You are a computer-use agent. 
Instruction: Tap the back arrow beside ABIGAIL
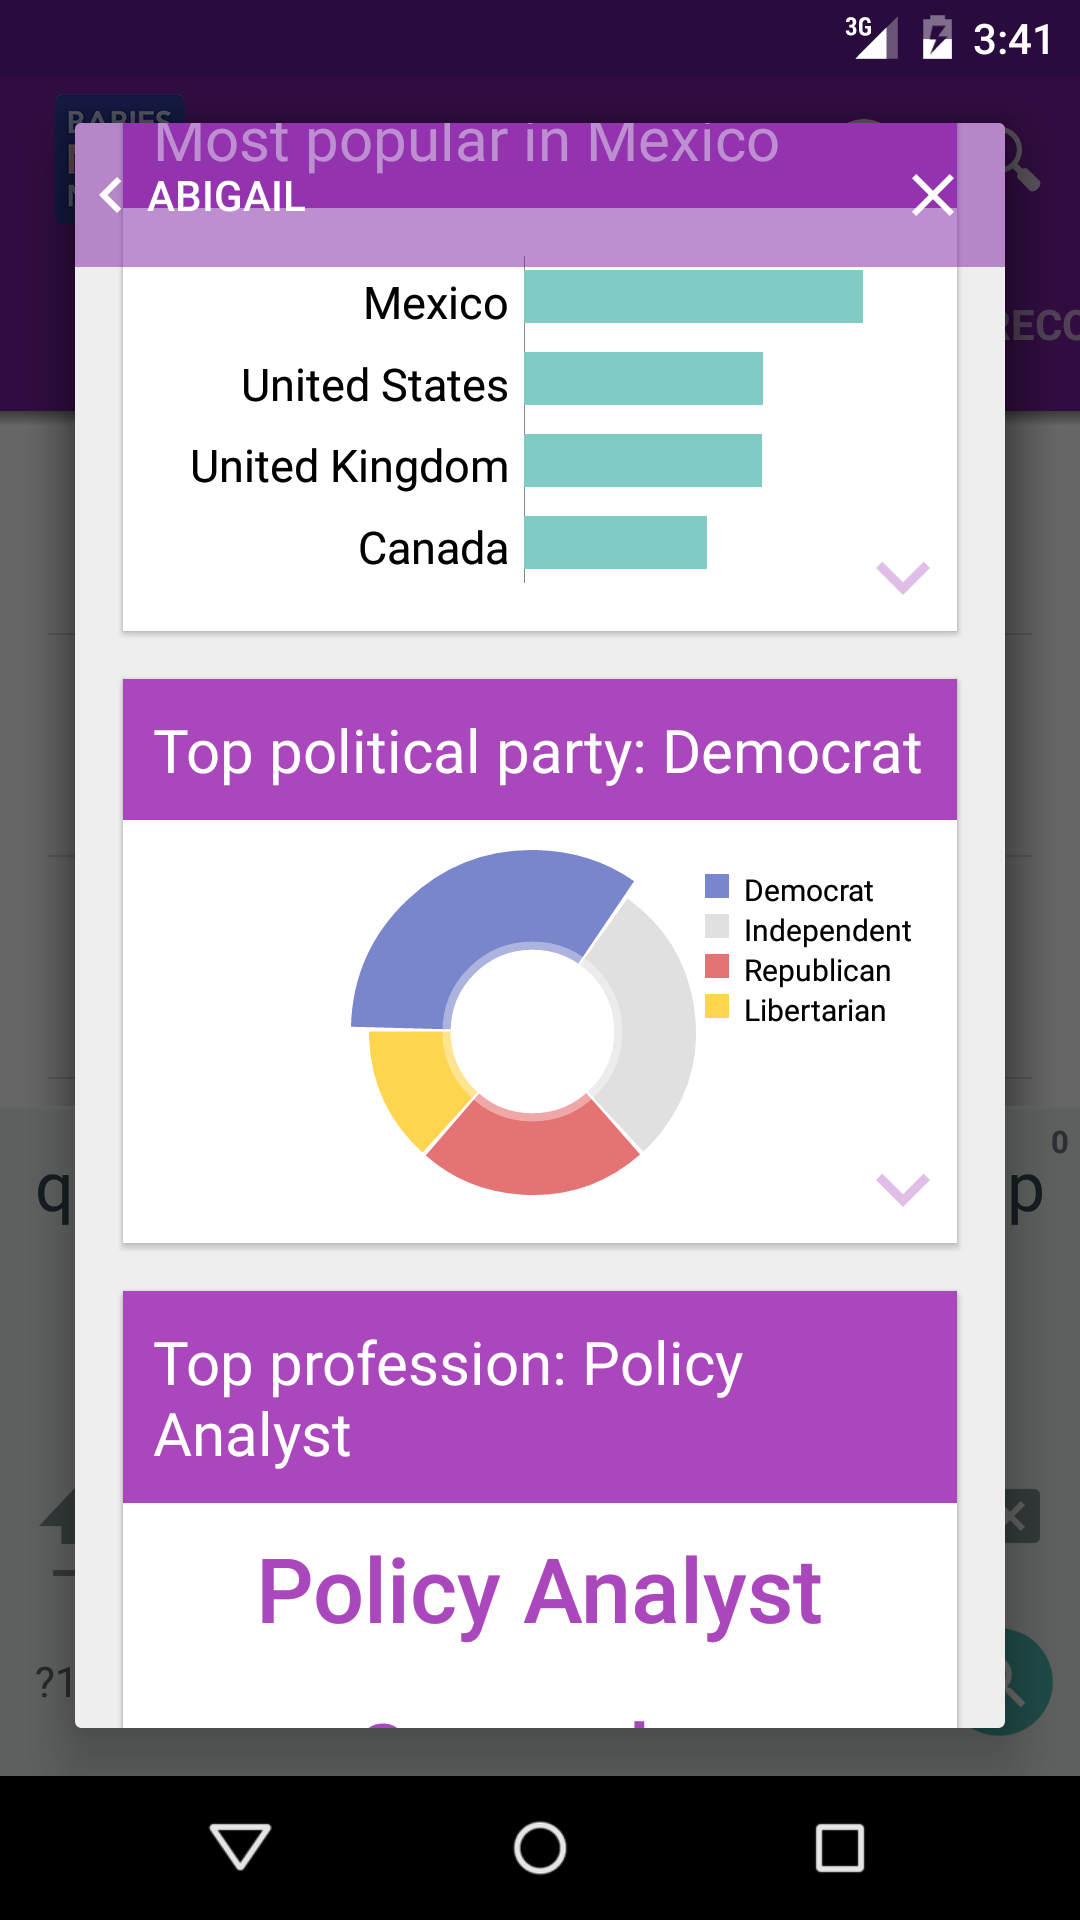(112, 195)
